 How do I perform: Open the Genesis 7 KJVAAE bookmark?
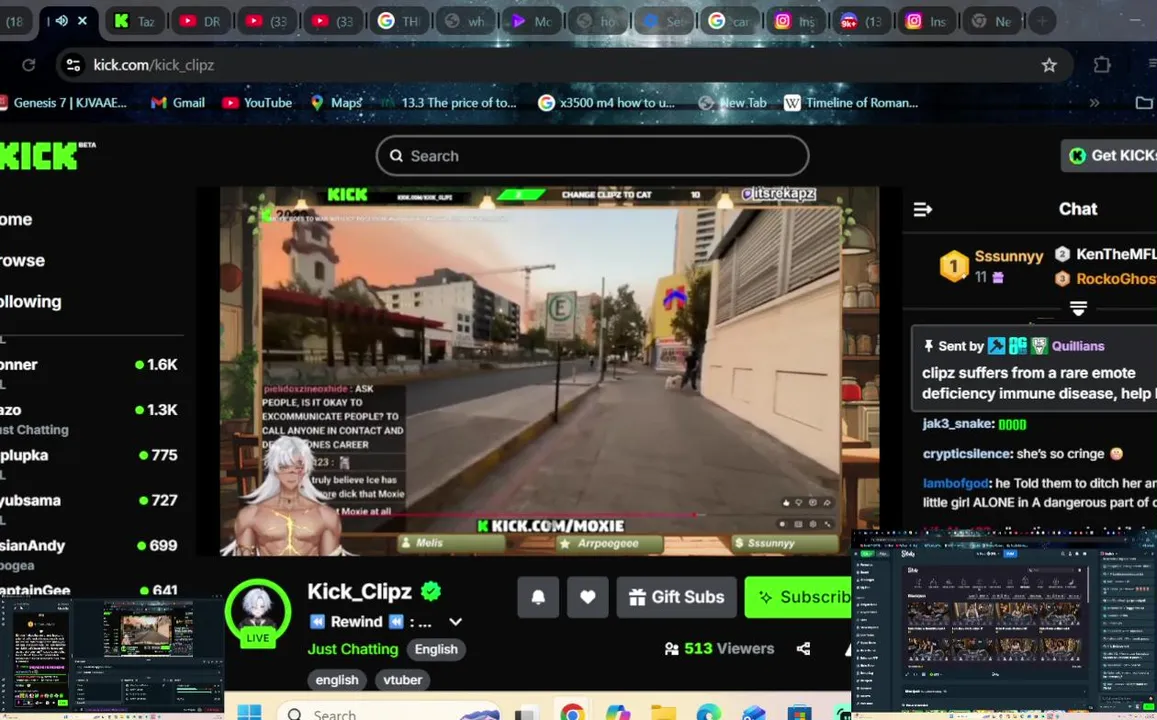tap(63, 103)
